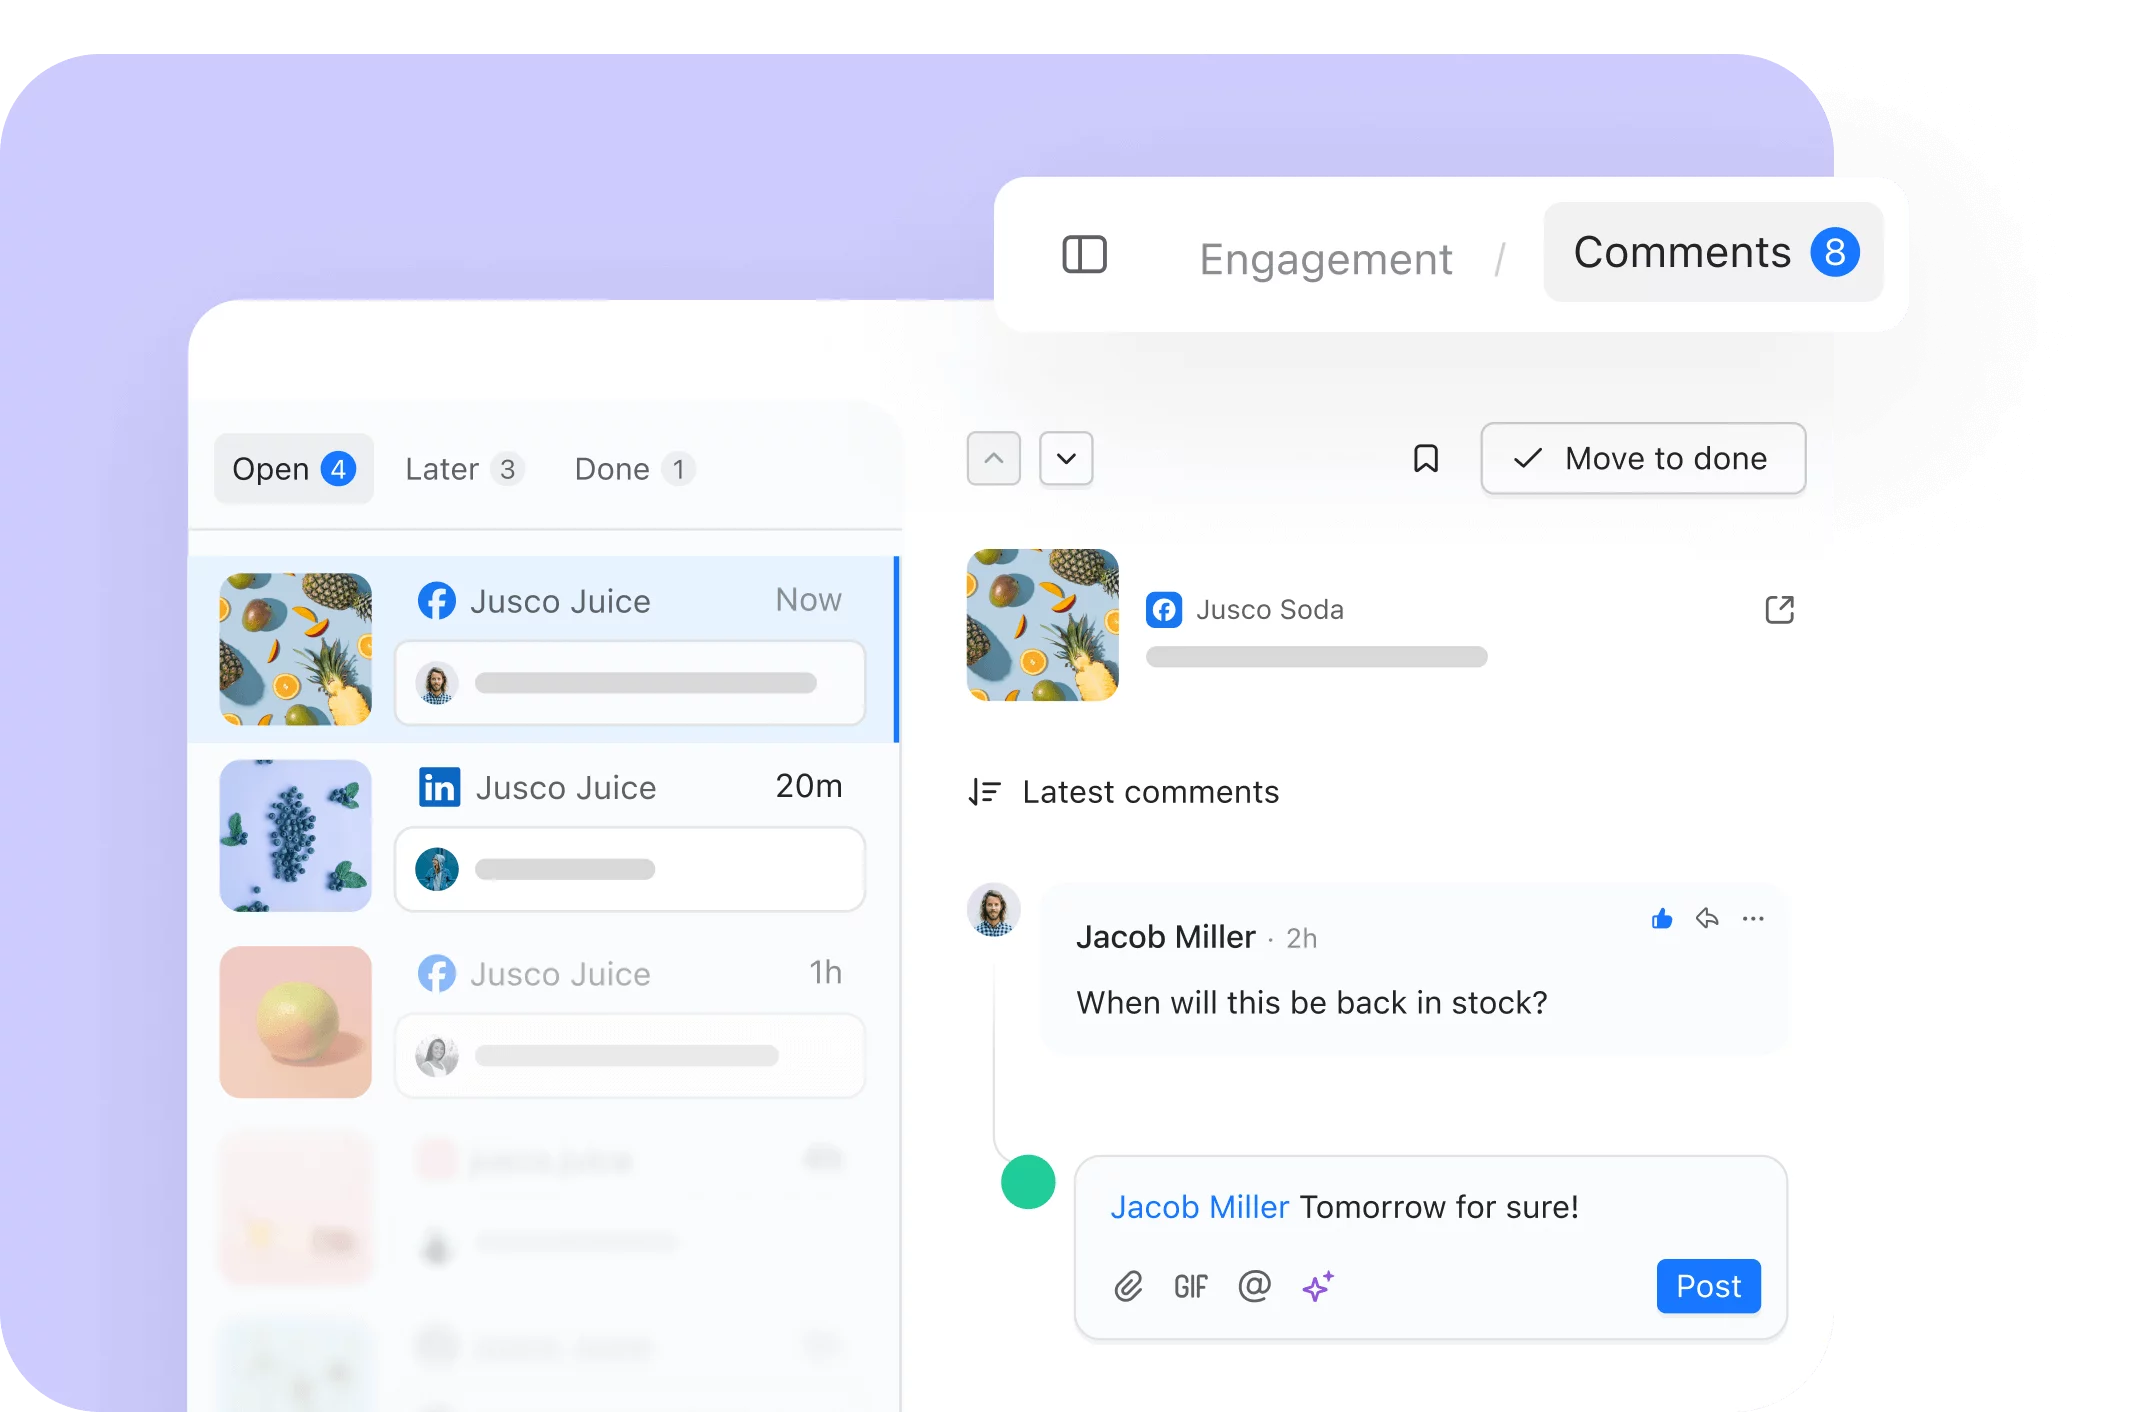Go to the next conversation chevron
Viewport: 2144px width, 1412px height.
coord(1066,459)
